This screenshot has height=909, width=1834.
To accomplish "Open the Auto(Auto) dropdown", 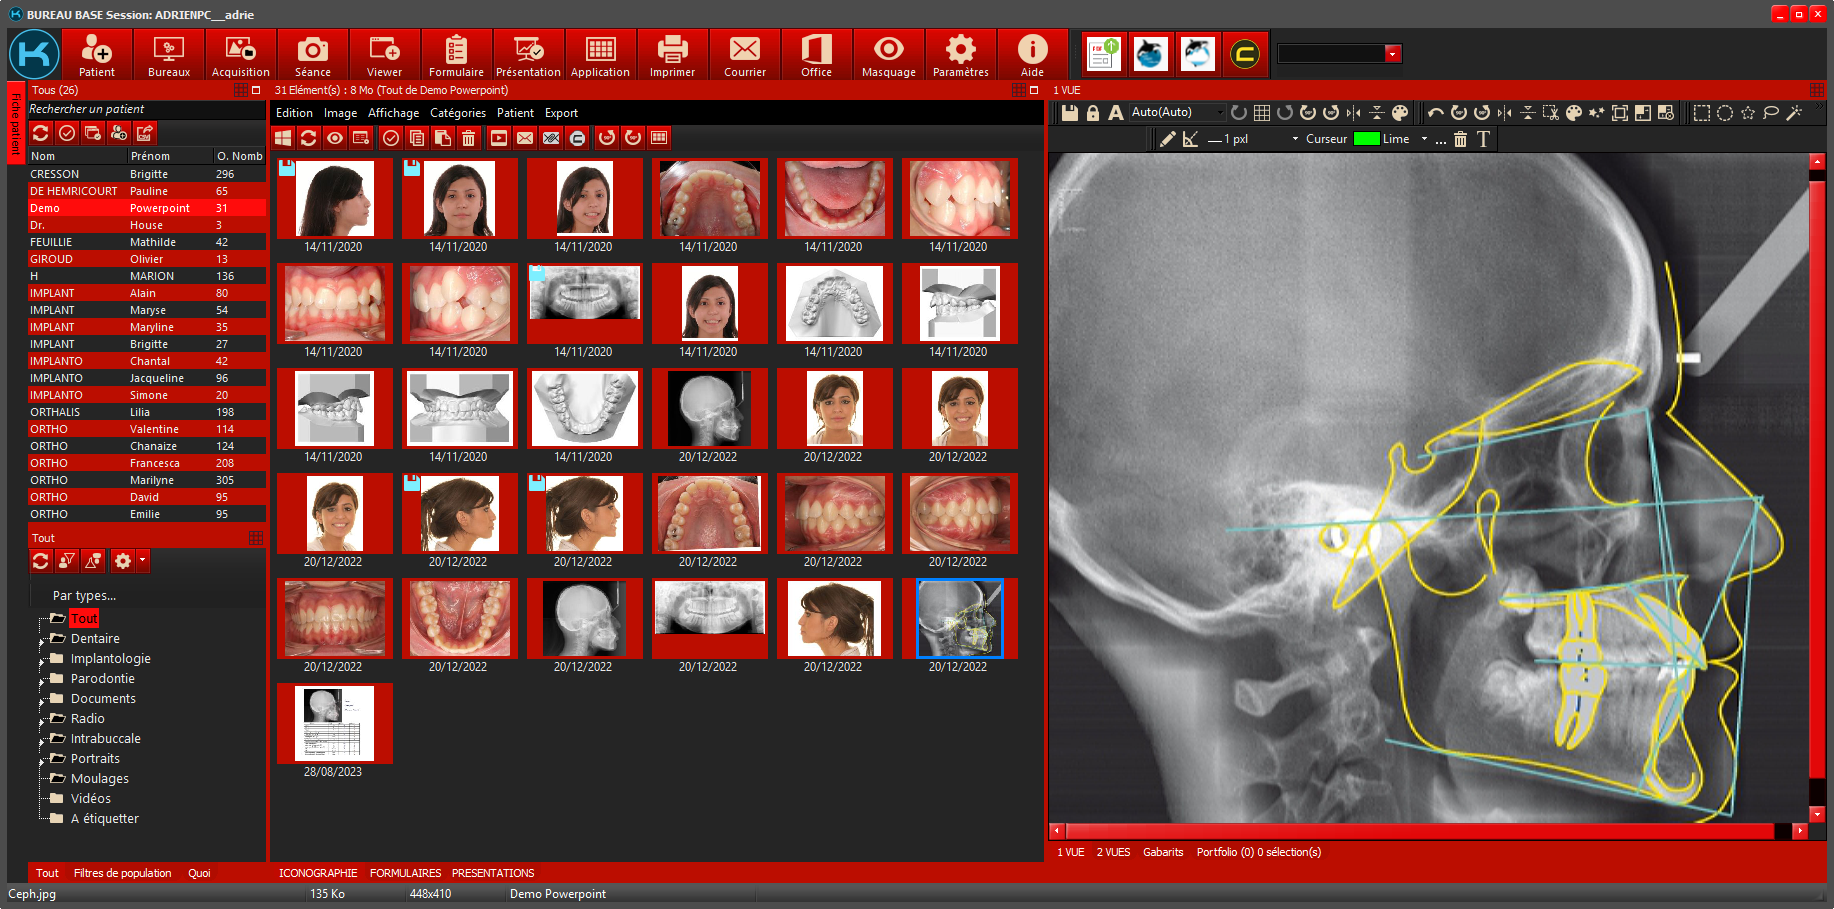I will click(1176, 113).
